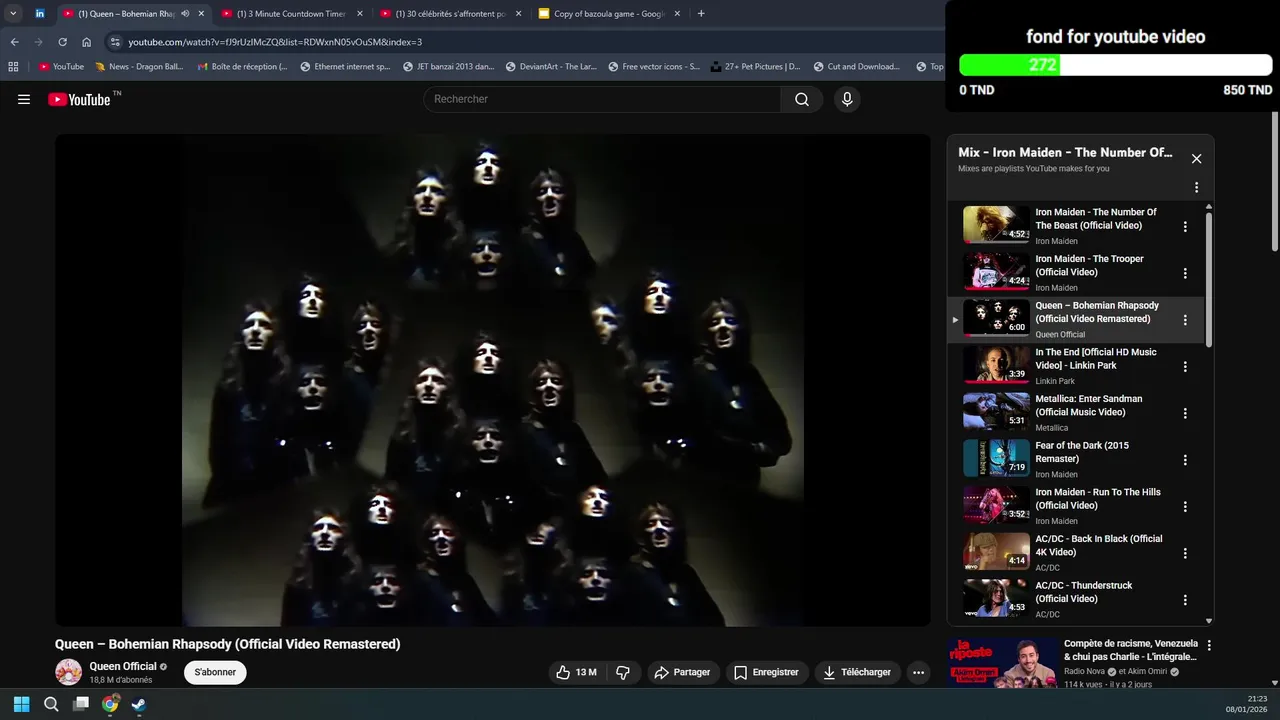
Task: Open the Queen Official channel name link
Action: (123, 666)
